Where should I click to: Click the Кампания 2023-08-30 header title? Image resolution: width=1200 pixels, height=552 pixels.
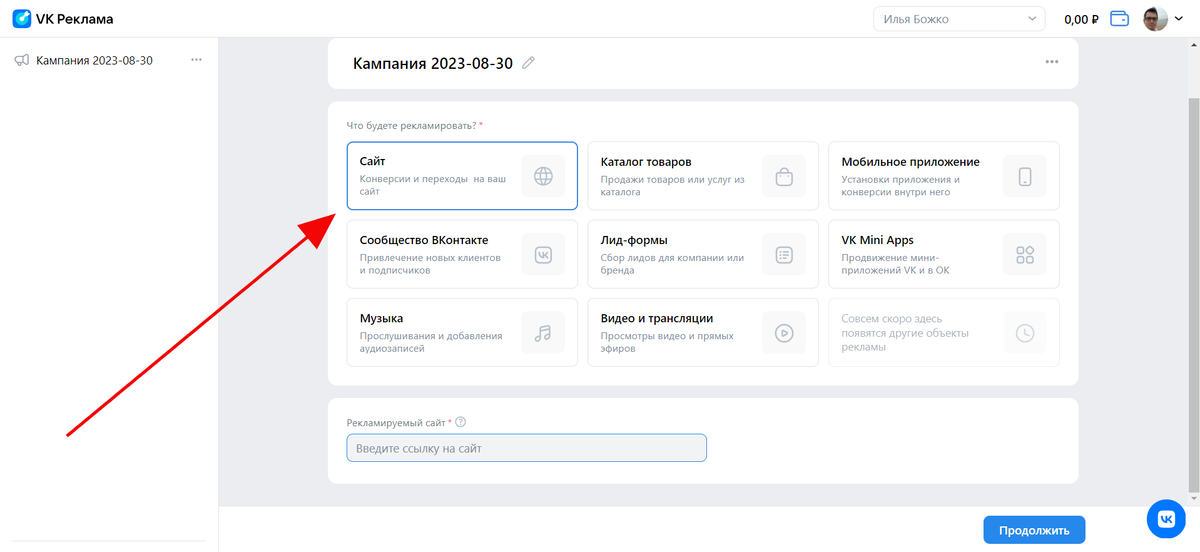point(433,63)
